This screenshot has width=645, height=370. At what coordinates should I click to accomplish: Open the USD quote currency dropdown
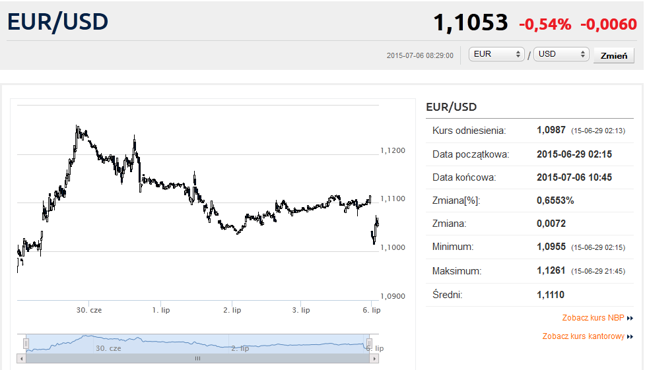(x=561, y=54)
